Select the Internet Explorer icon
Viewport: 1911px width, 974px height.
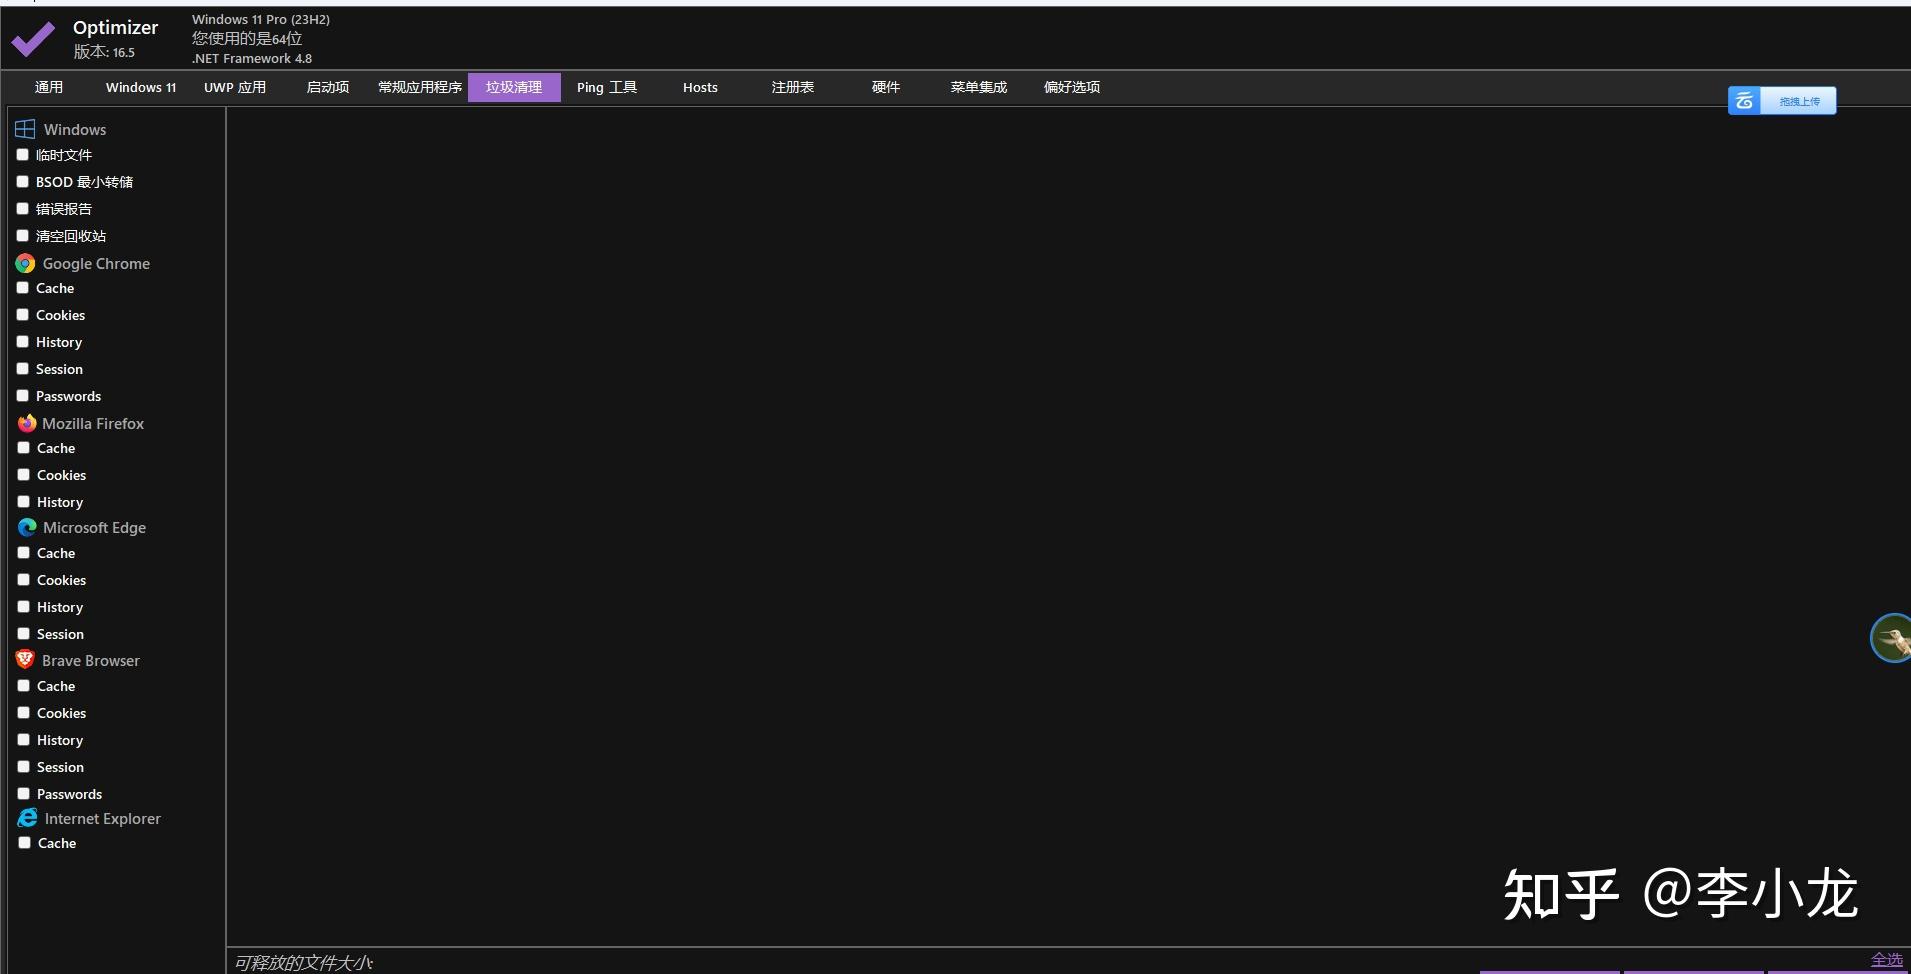pyautogui.click(x=26, y=818)
